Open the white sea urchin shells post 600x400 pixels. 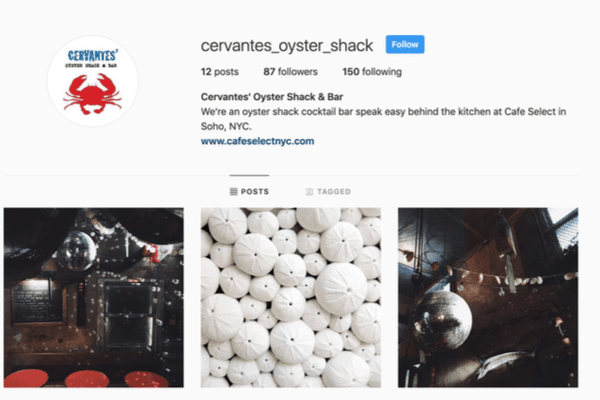click(x=291, y=297)
